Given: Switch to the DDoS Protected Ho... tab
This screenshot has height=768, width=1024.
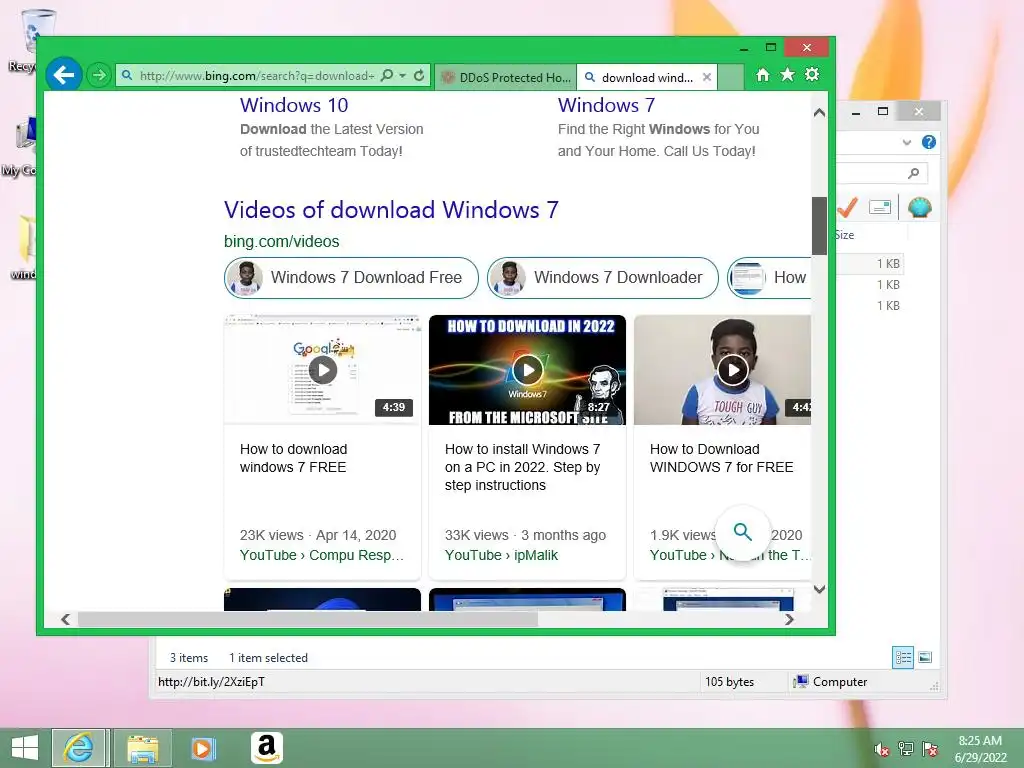Looking at the screenshot, I should pyautogui.click(x=506, y=77).
